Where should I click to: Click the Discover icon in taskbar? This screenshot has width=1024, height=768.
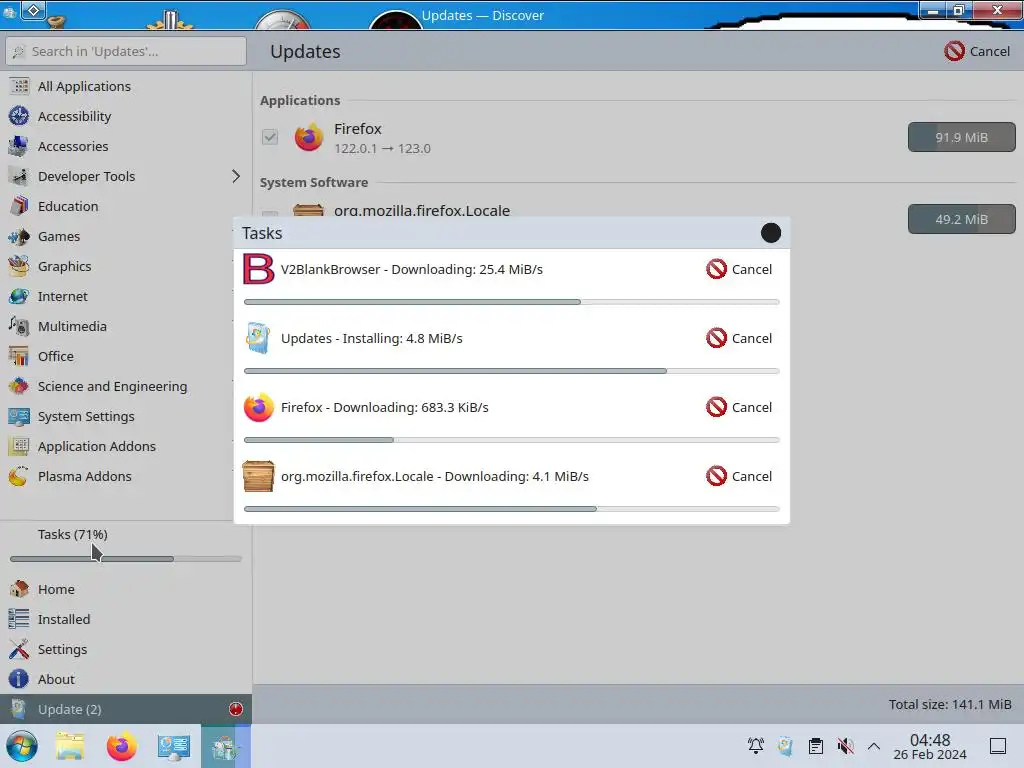click(x=225, y=746)
